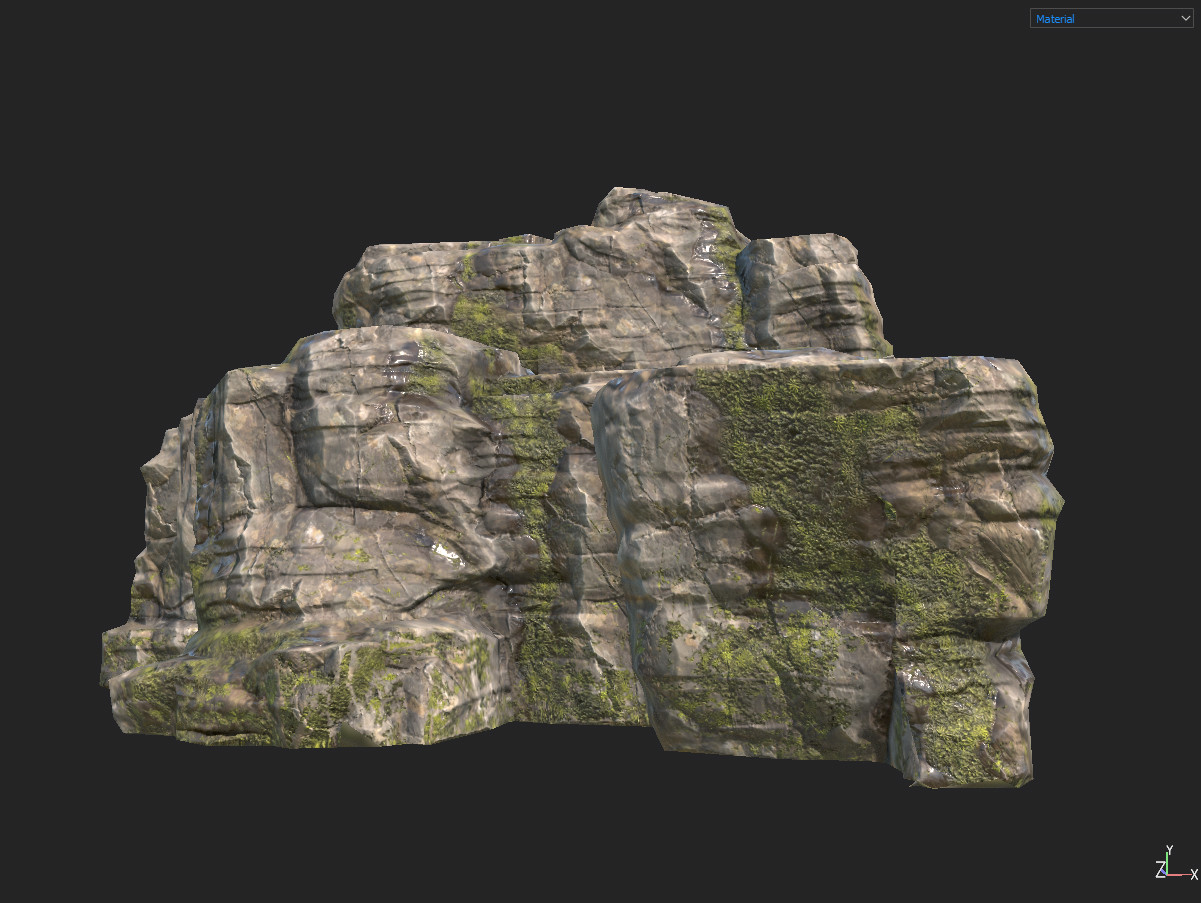Click the border of the Material selector box
1201x903 pixels.
pyautogui.click(x=1110, y=8)
